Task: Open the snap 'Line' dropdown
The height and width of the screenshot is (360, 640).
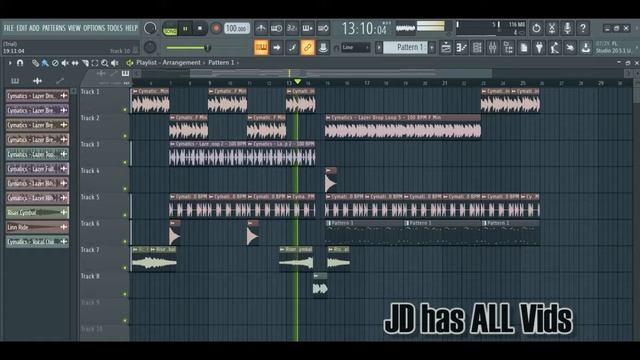Action: point(356,48)
